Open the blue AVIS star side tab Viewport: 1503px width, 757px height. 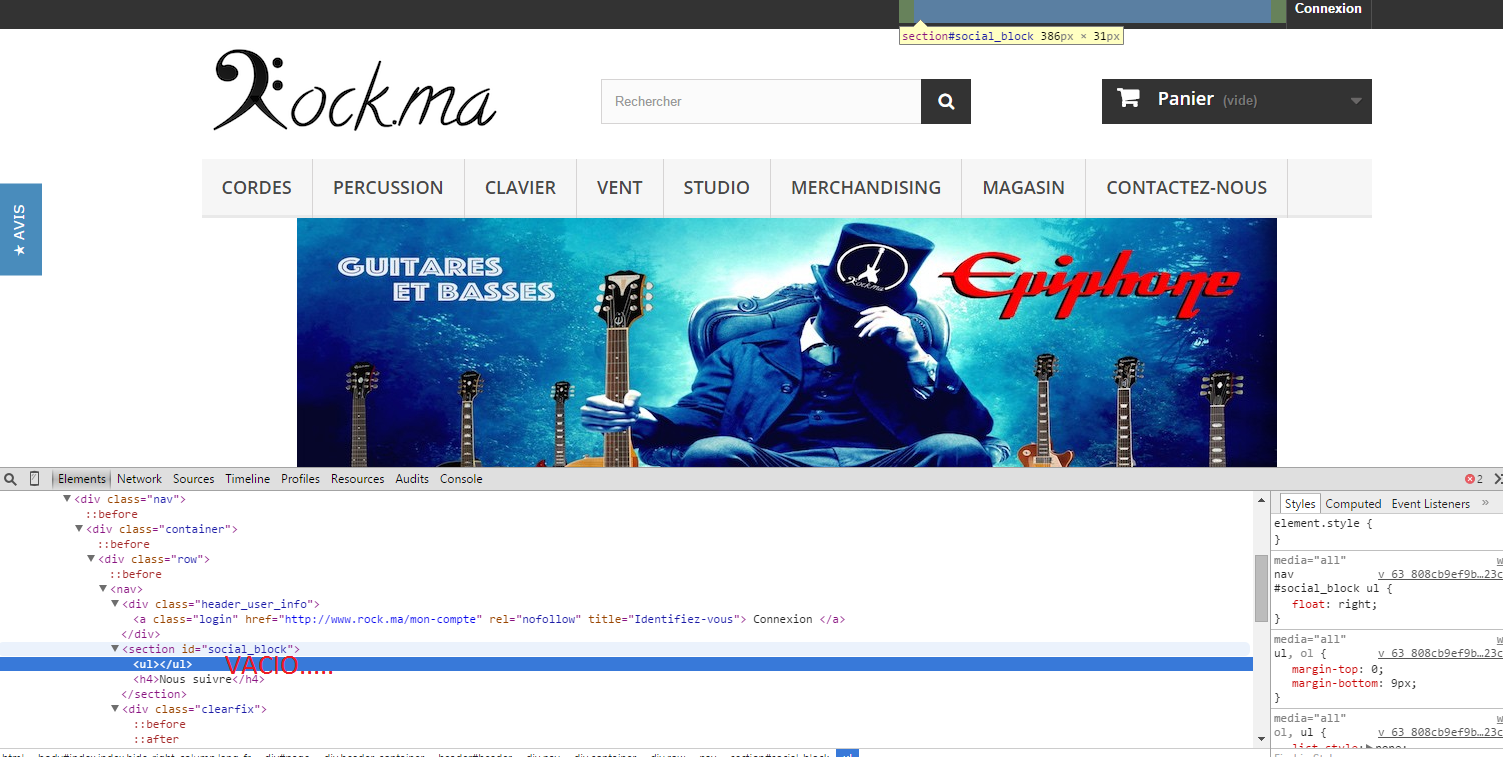21,229
